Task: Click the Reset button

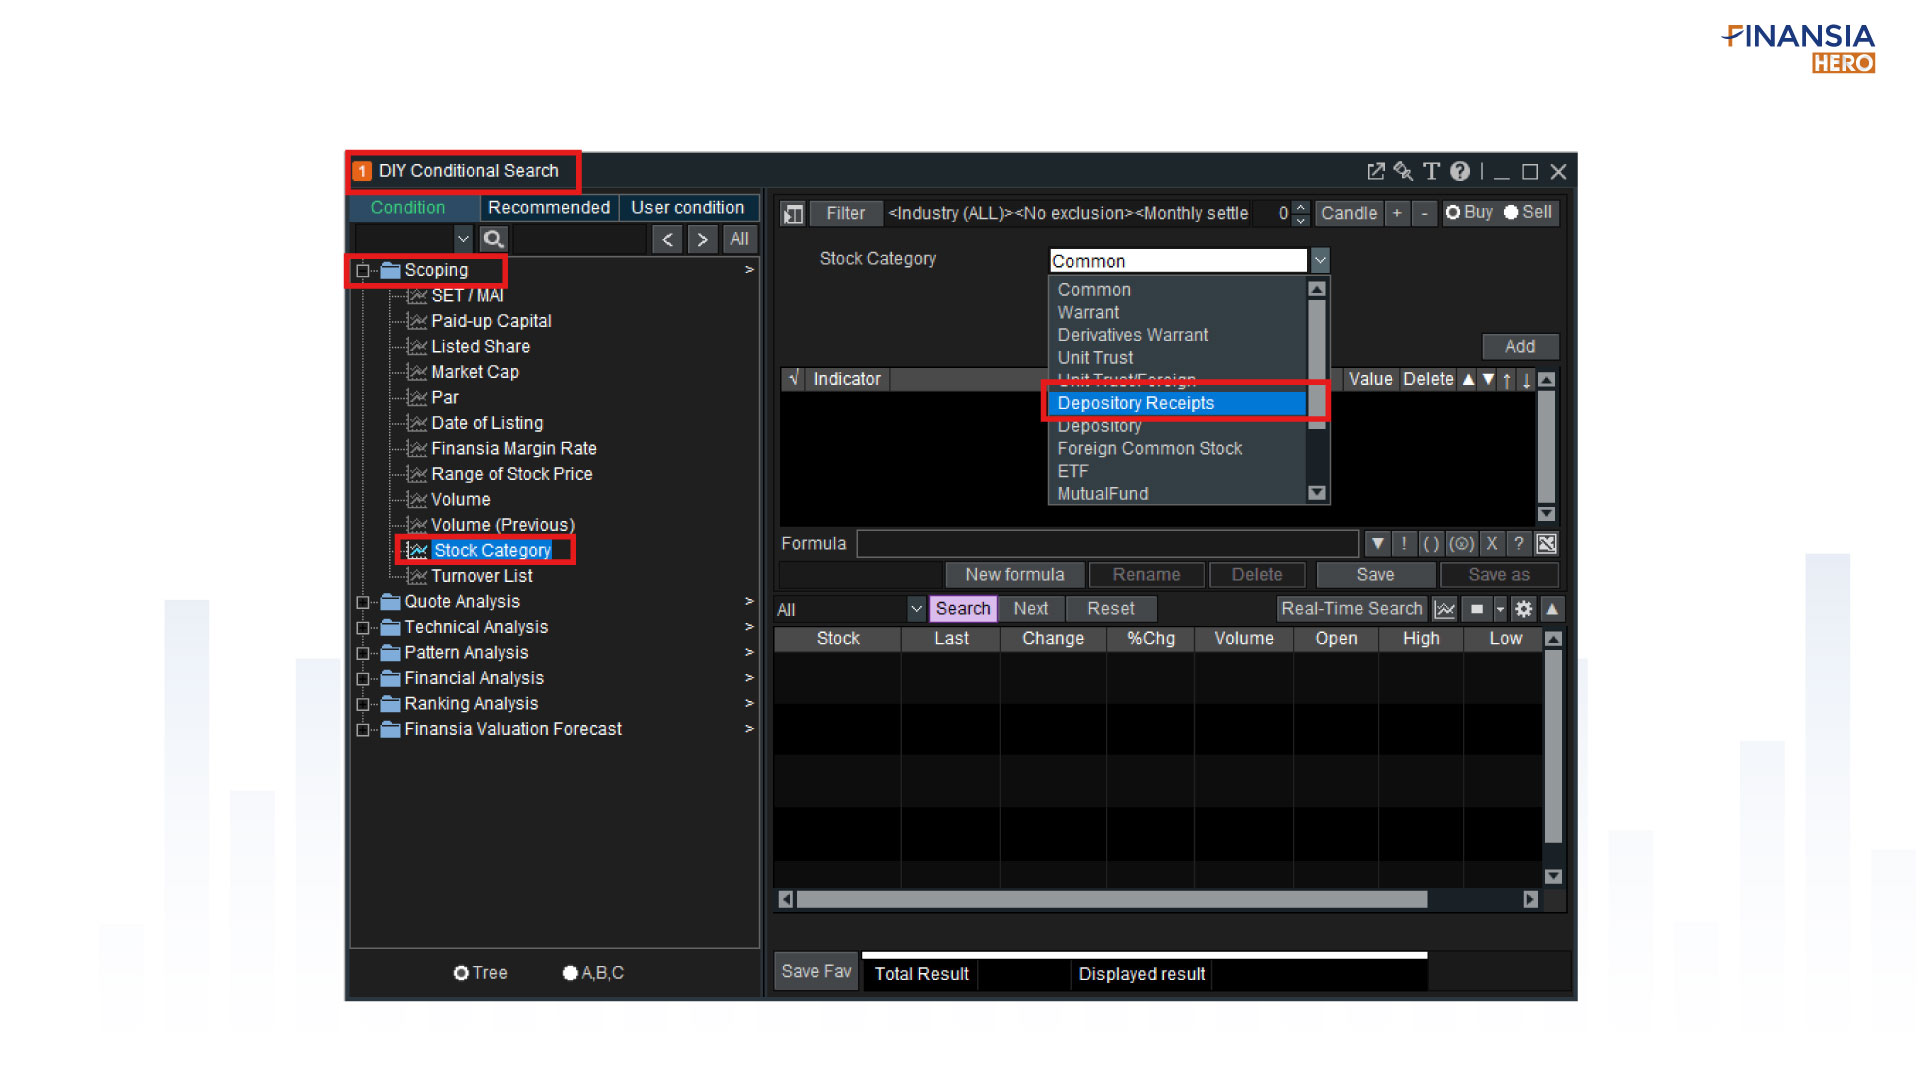Action: click(1111, 609)
